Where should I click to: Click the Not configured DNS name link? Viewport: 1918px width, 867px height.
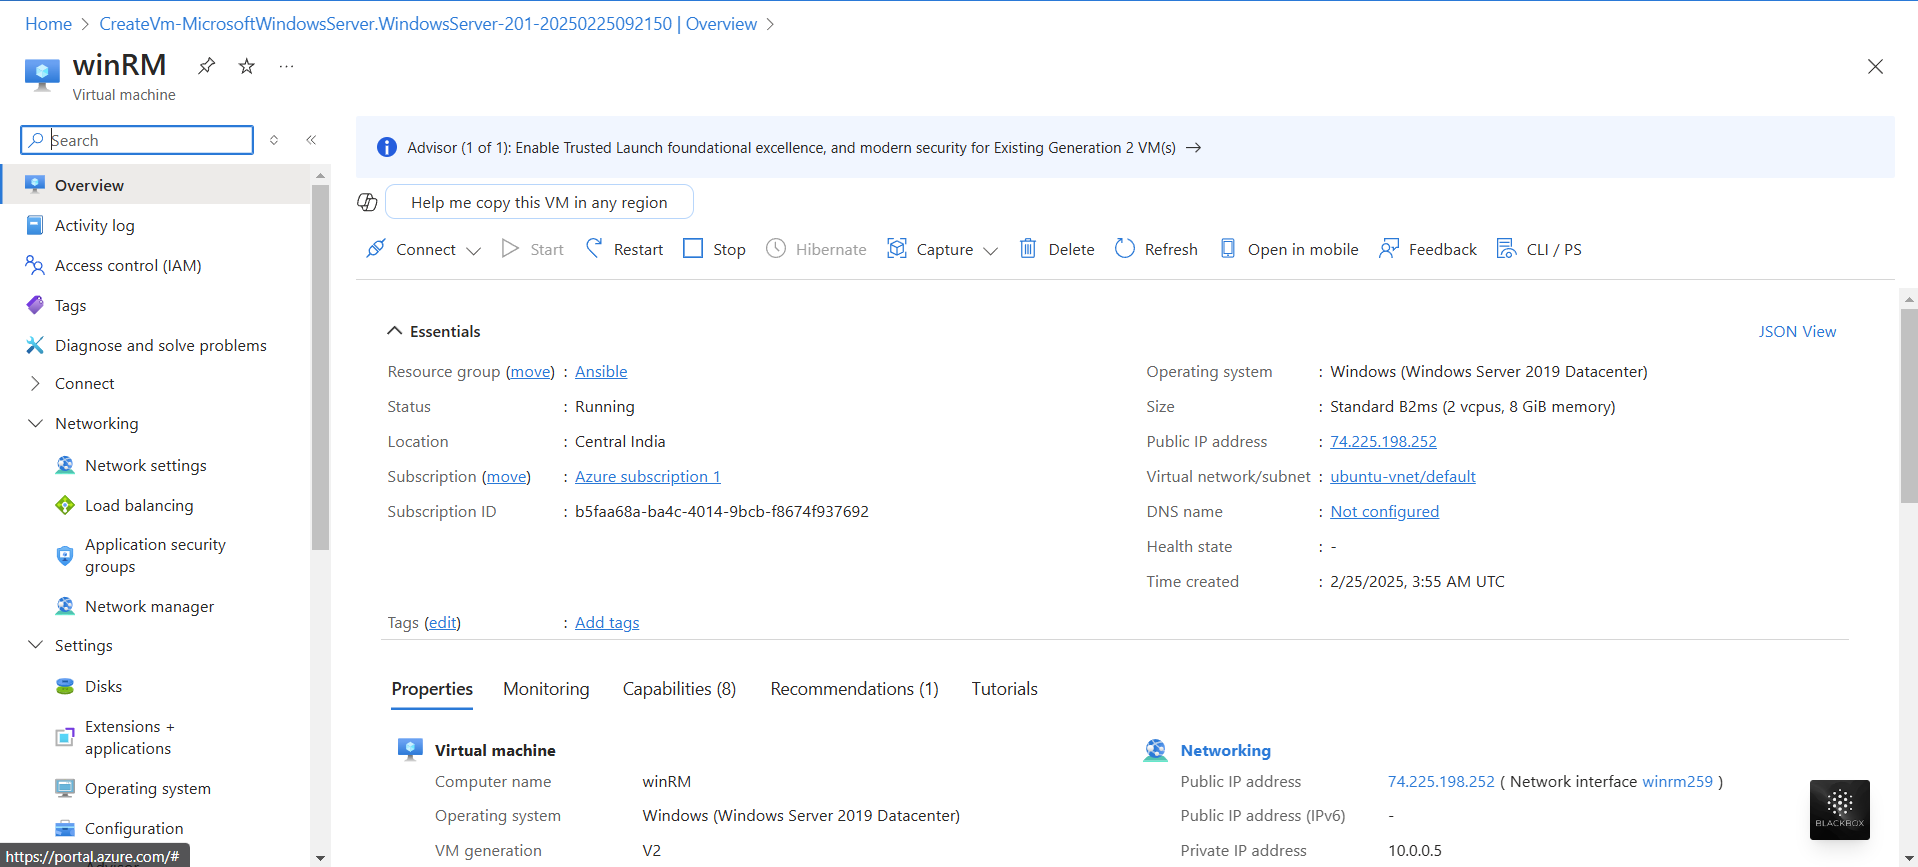(1384, 511)
